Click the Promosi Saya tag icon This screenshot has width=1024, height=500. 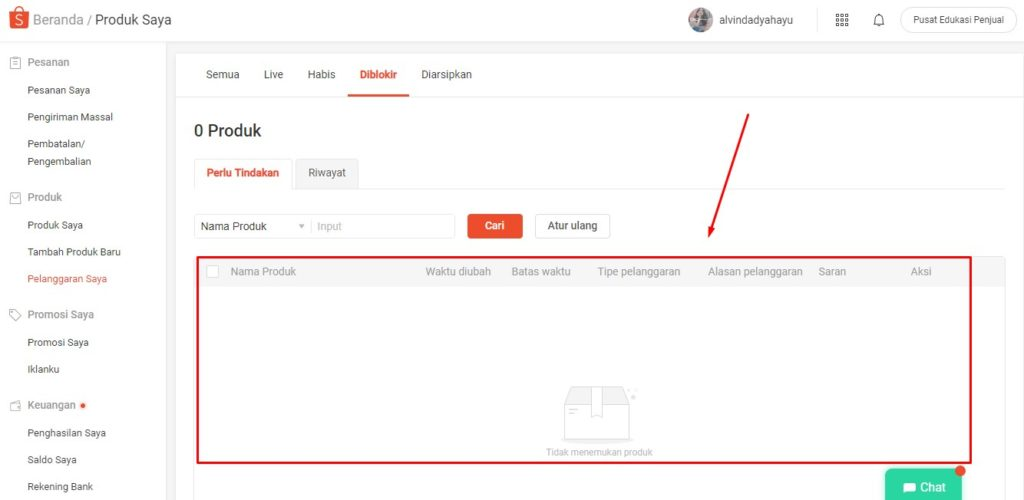[15, 315]
